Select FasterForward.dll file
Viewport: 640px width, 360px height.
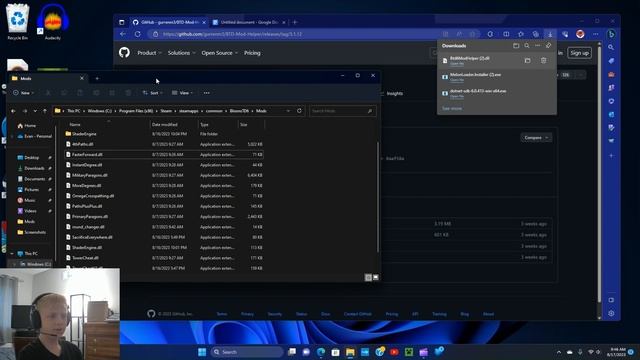click(164, 155)
